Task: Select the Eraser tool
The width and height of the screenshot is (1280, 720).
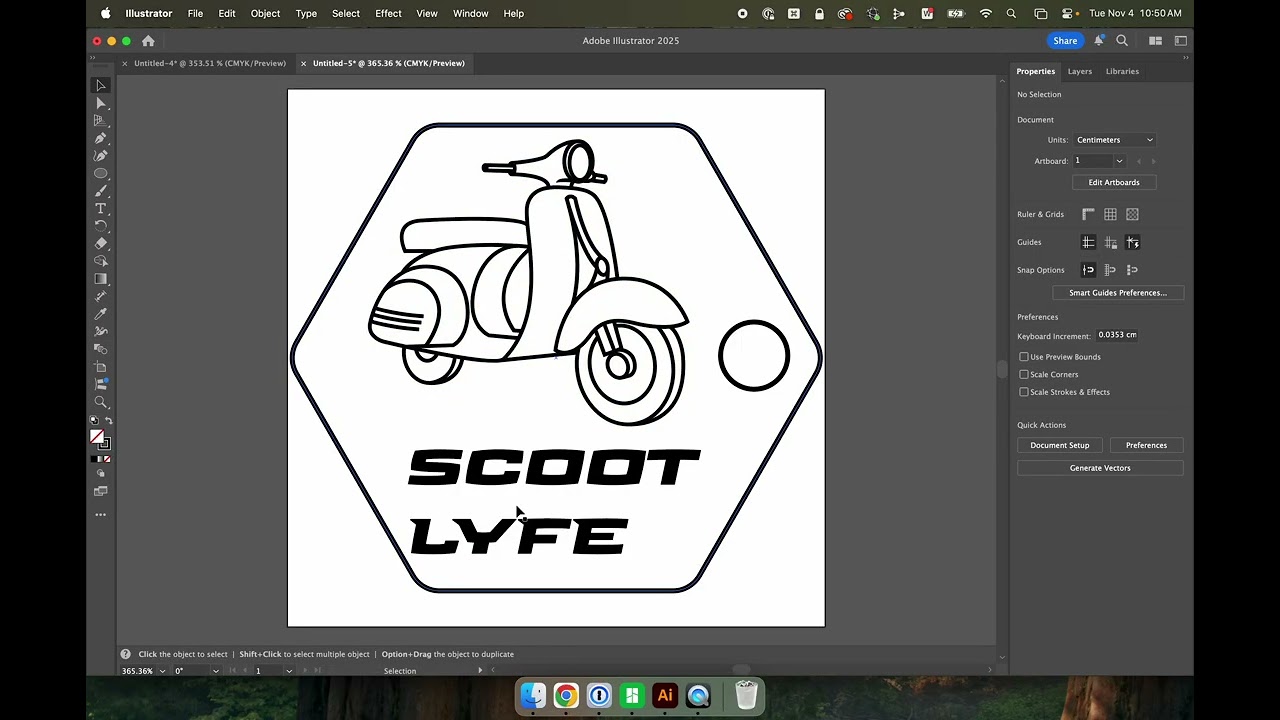Action: pyautogui.click(x=101, y=243)
